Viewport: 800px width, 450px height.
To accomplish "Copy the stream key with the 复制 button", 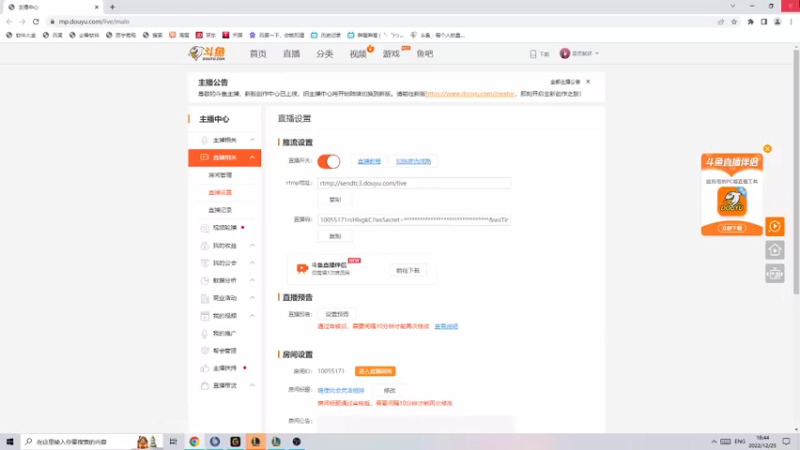I will 335,236.
